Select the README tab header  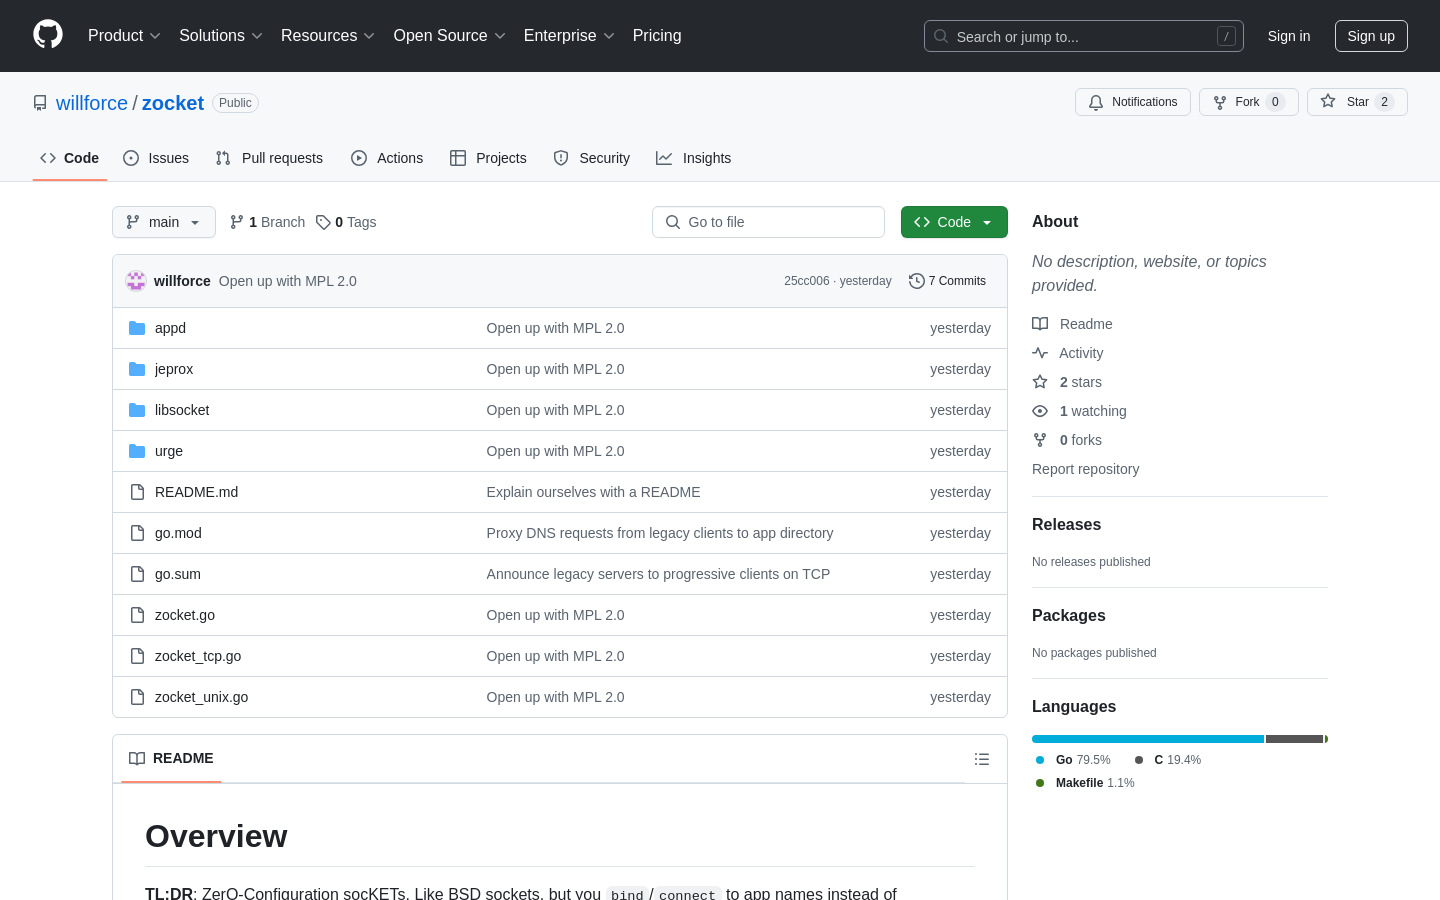[171, 758]
